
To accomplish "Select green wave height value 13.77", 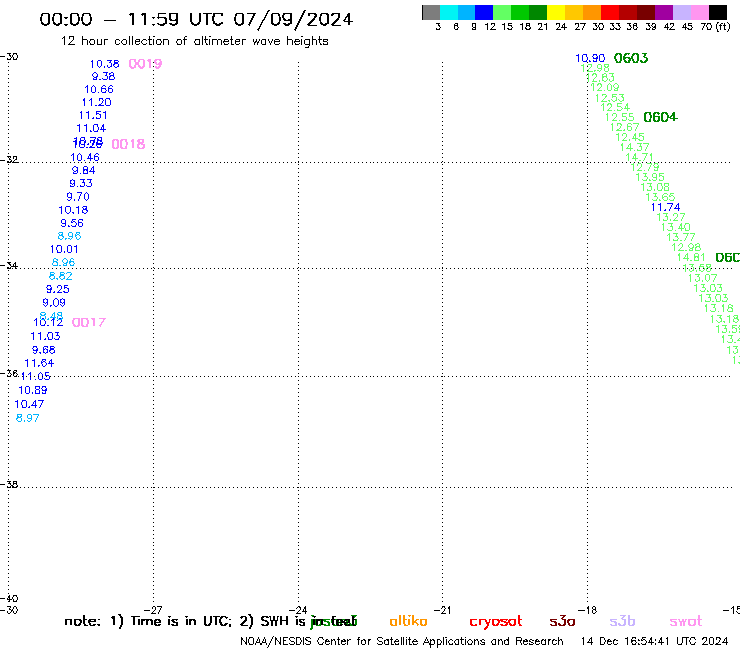I will coord(681,237).
